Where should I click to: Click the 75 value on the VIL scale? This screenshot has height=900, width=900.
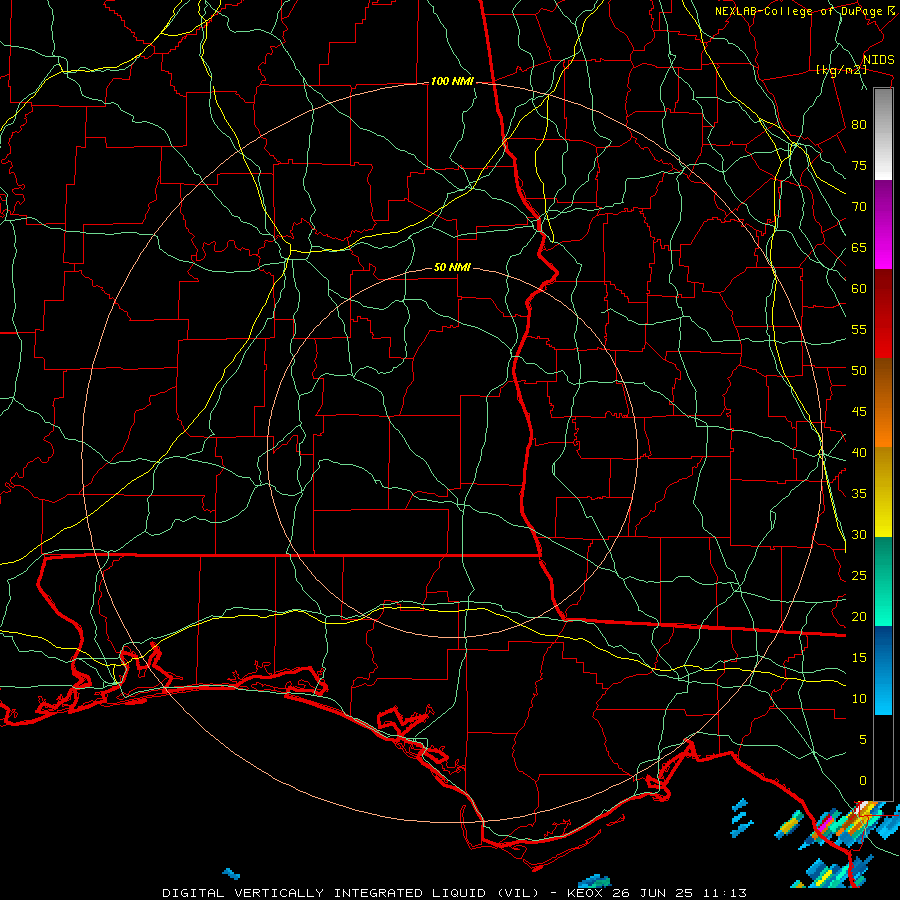tap(859, 165)
